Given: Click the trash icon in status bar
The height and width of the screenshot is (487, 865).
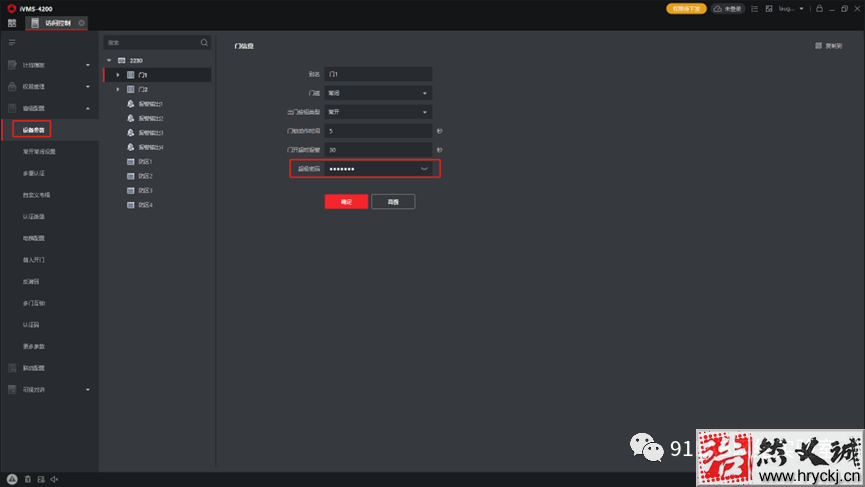Looking at the screenshot, I should point(28,479).
